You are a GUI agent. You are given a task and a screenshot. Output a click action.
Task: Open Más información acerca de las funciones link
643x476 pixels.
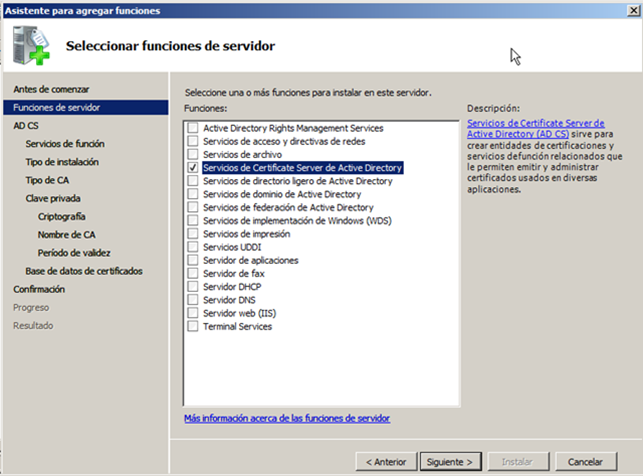point(287,418)
